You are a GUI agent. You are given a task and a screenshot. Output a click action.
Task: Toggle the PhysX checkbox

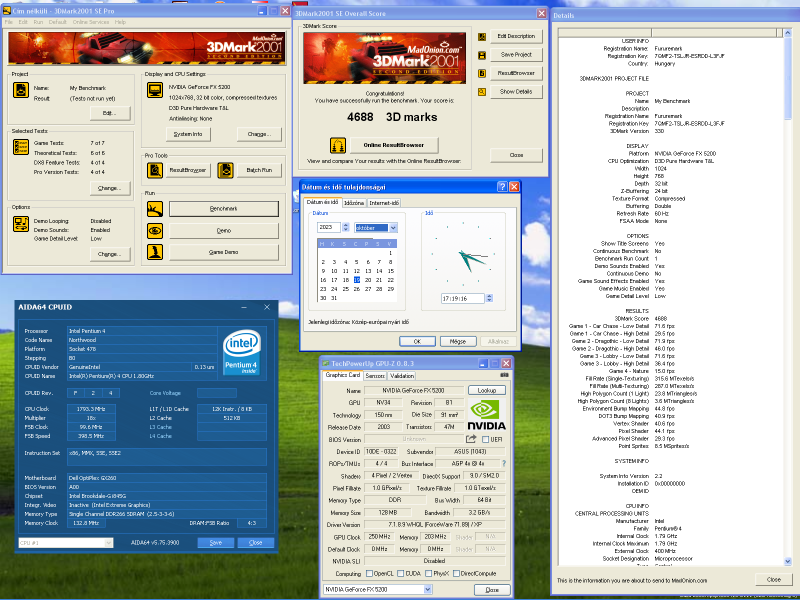point(429,573)
